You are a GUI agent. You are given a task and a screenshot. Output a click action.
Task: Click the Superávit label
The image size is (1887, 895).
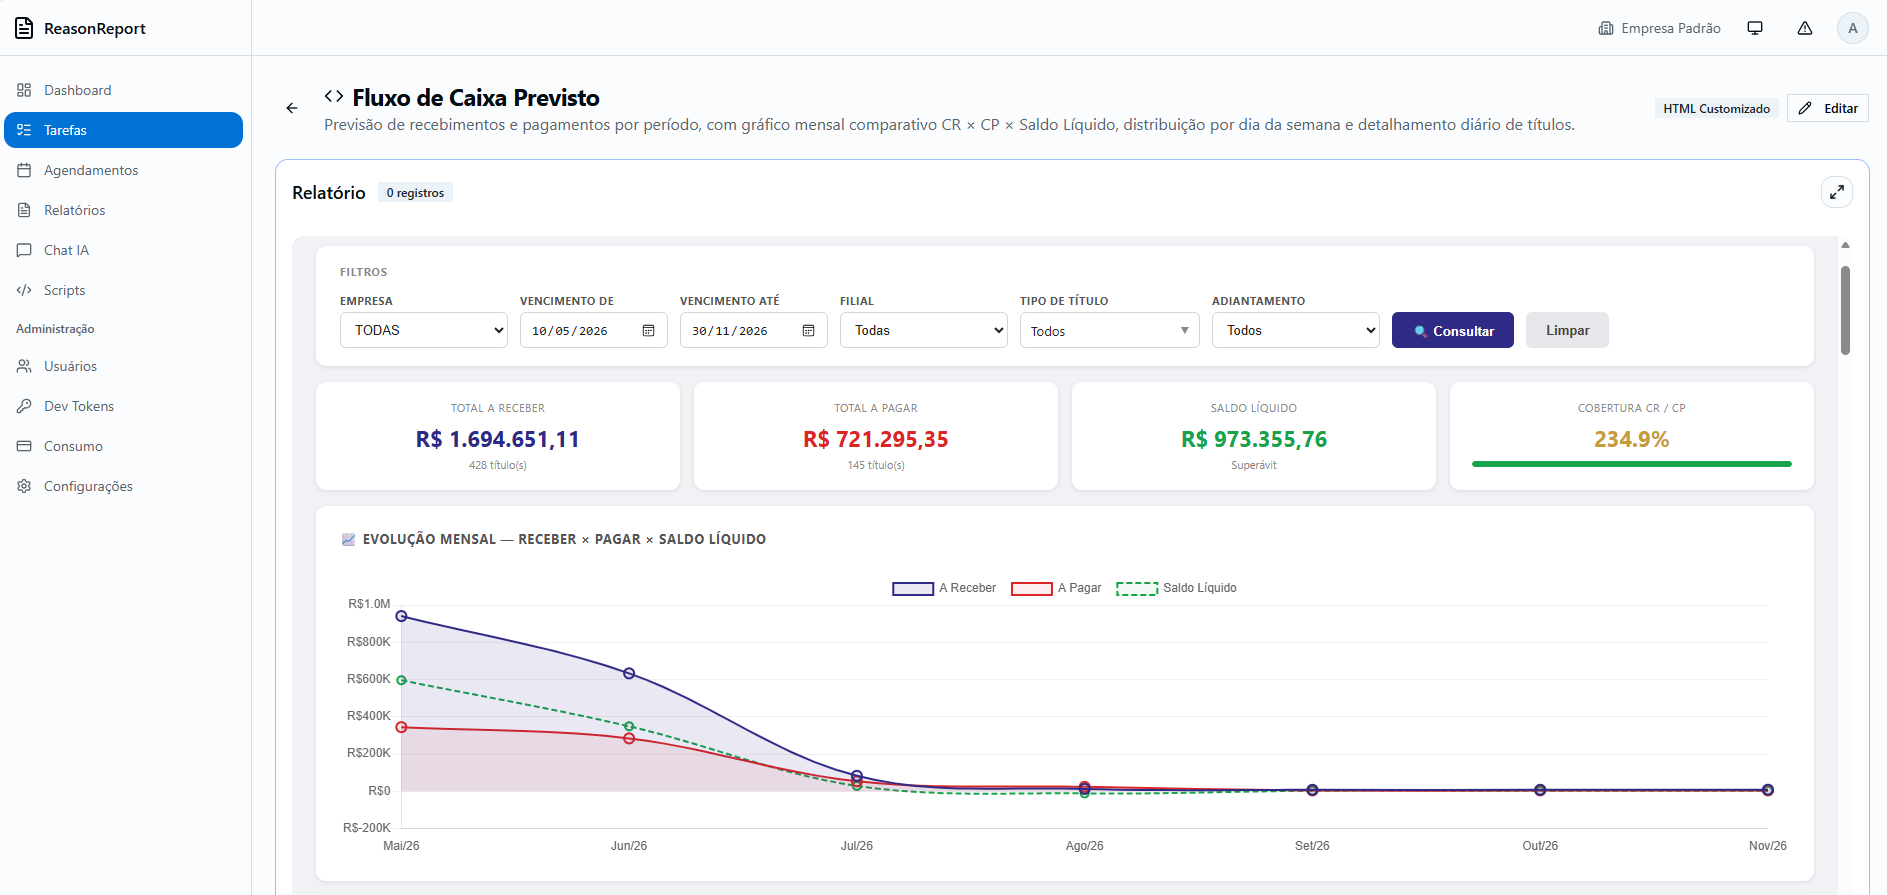(x=1254, y=465)
